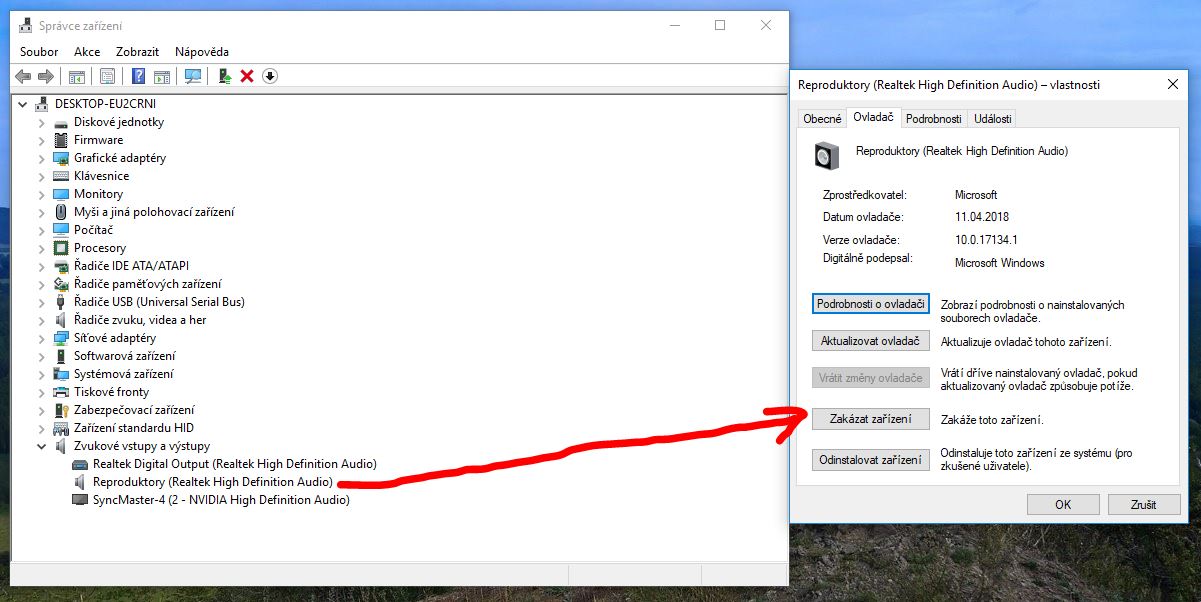Toggle the action pane toolbar icon
The image size is (1201, 602).
click(161, 76)
